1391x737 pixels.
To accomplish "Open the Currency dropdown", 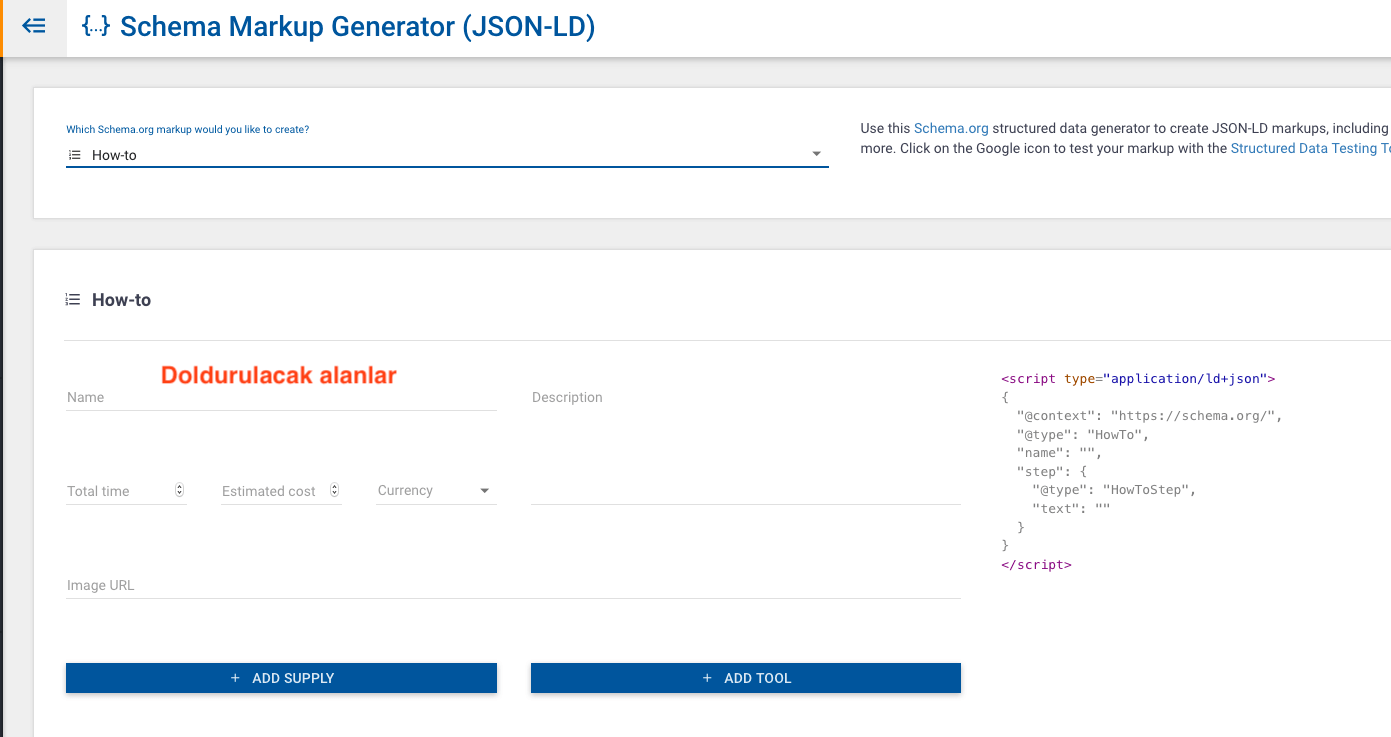I will tap(436, 491).
